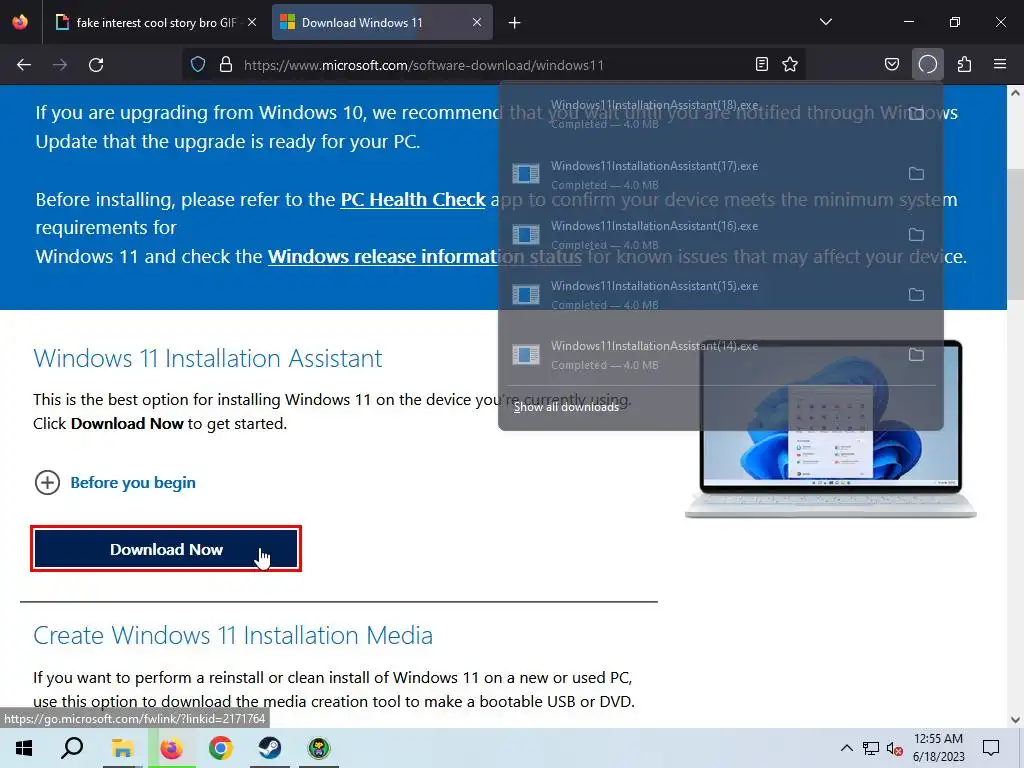Open taskbar Search magnifier

[x=72, y=748]
